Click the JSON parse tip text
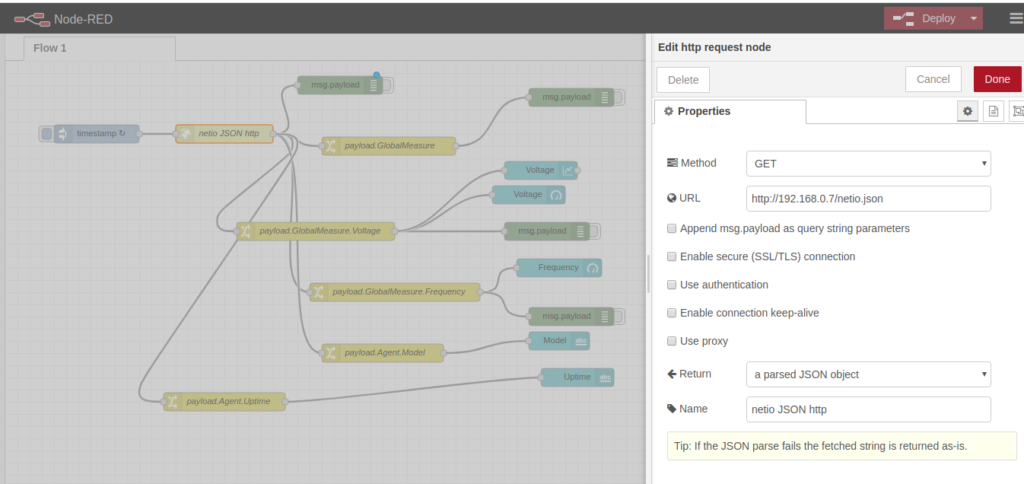This screenshot has width=1024, height=484. click(820, 447)
